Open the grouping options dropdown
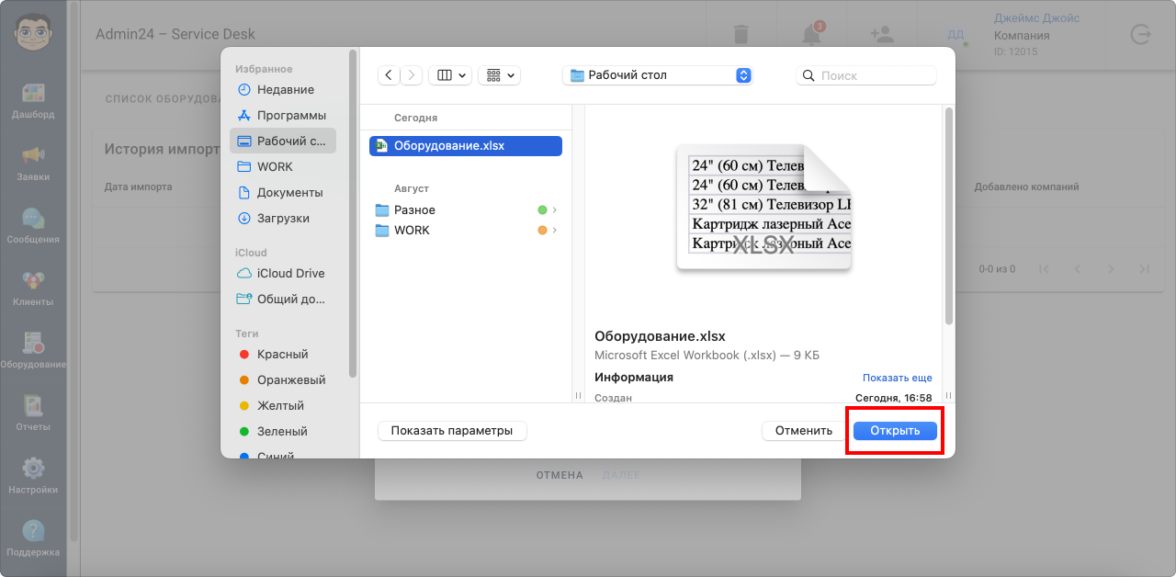1176x577 pixels. (x=500, y=75)
